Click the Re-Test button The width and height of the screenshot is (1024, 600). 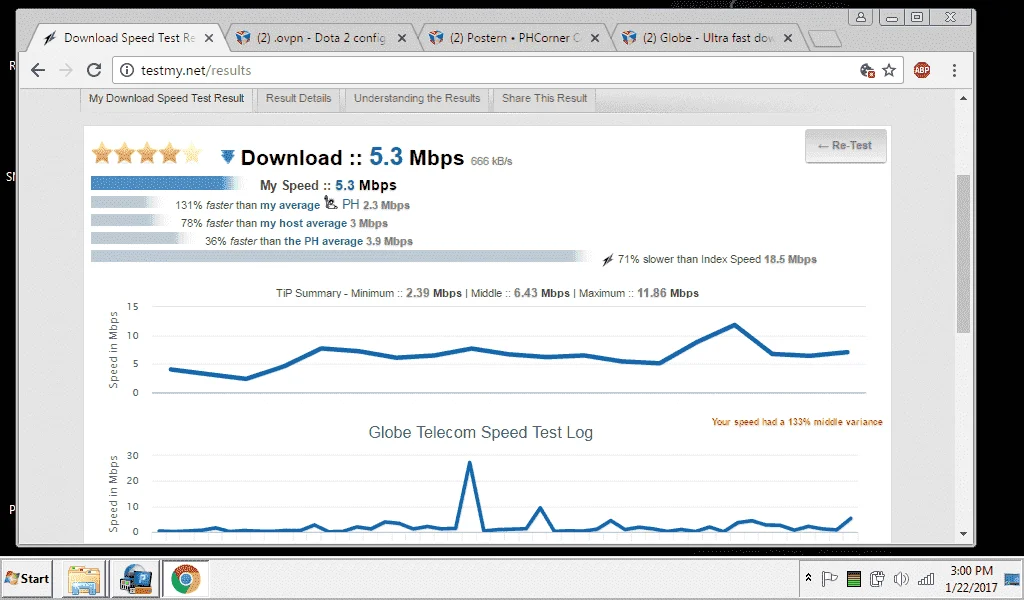point(845,146)
